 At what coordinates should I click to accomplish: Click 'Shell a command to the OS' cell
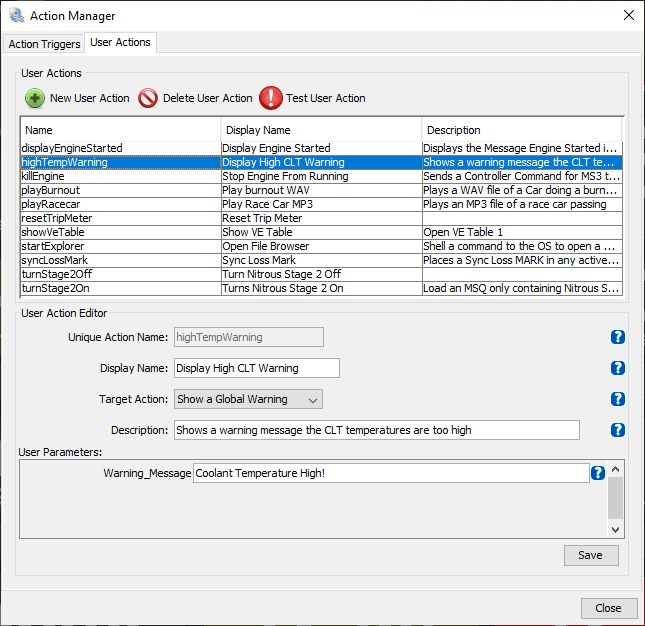(x=522, y=246)
